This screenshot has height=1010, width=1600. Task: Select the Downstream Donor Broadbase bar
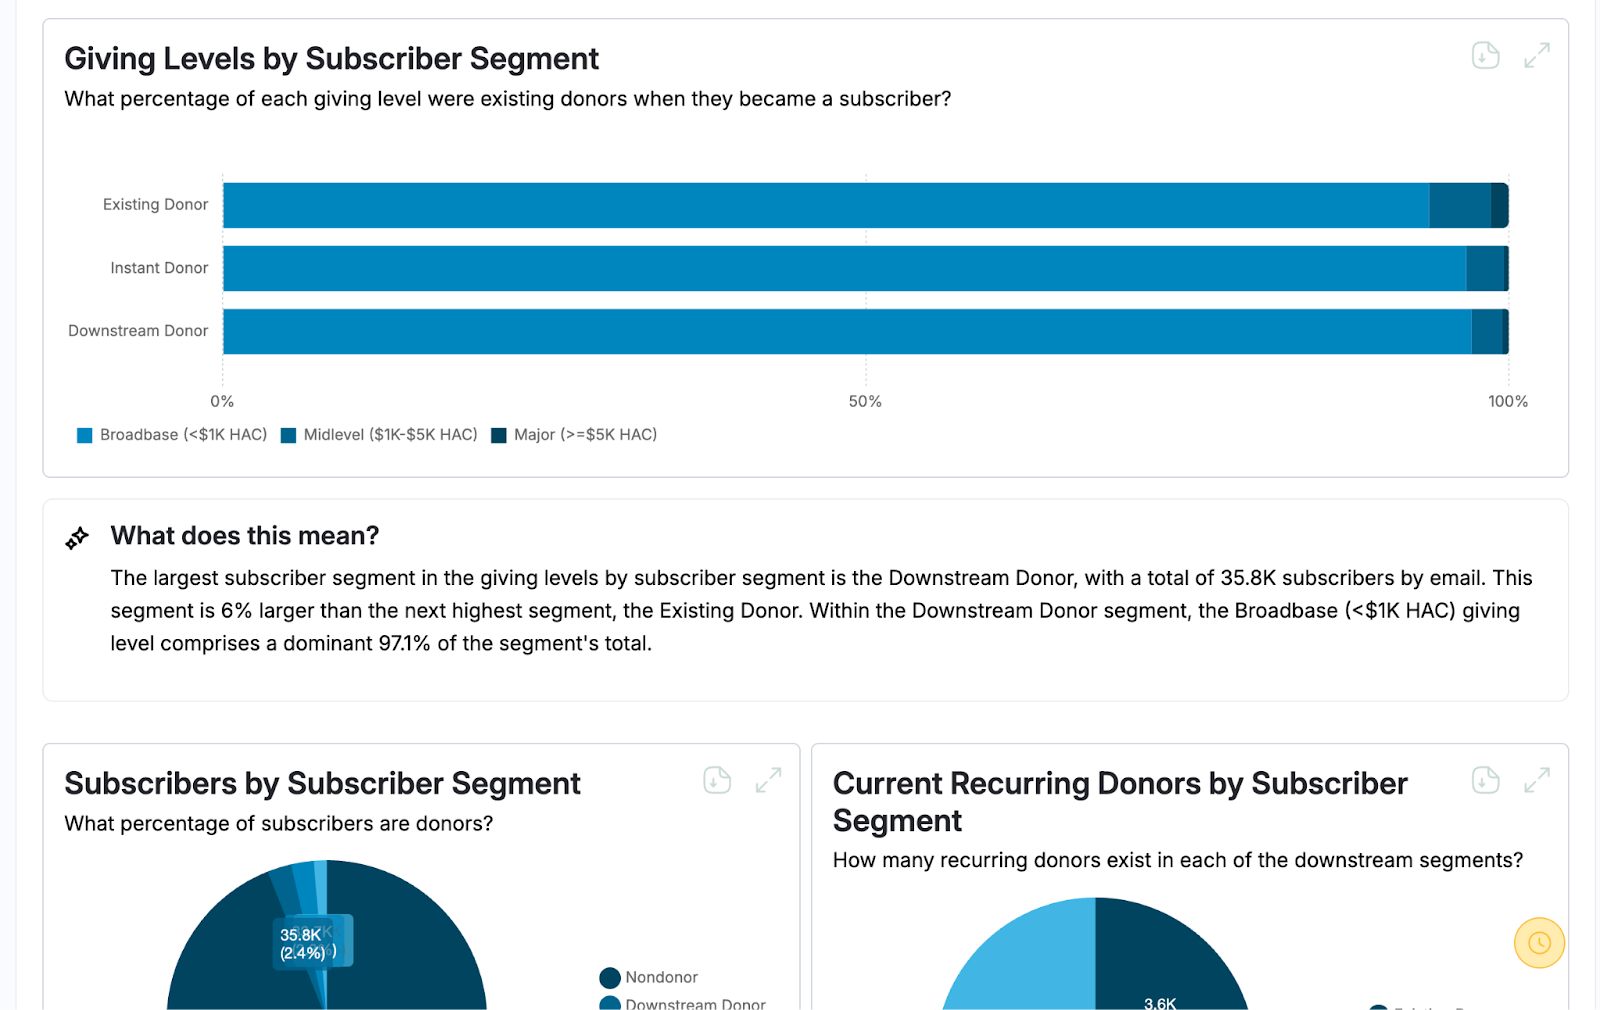[846, 331]
